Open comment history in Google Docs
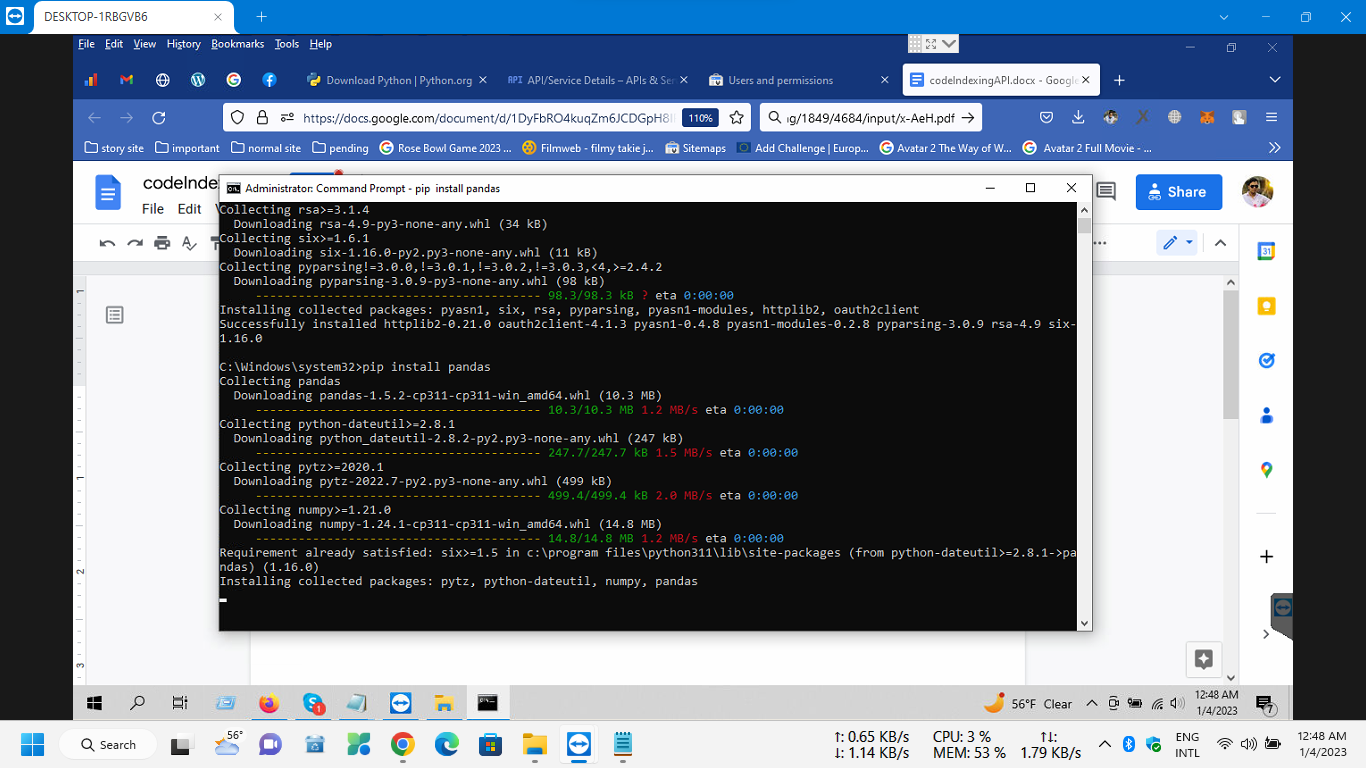Image resolution: width=1366 pixels, height=768 pixels. (x=1106, y=191)
